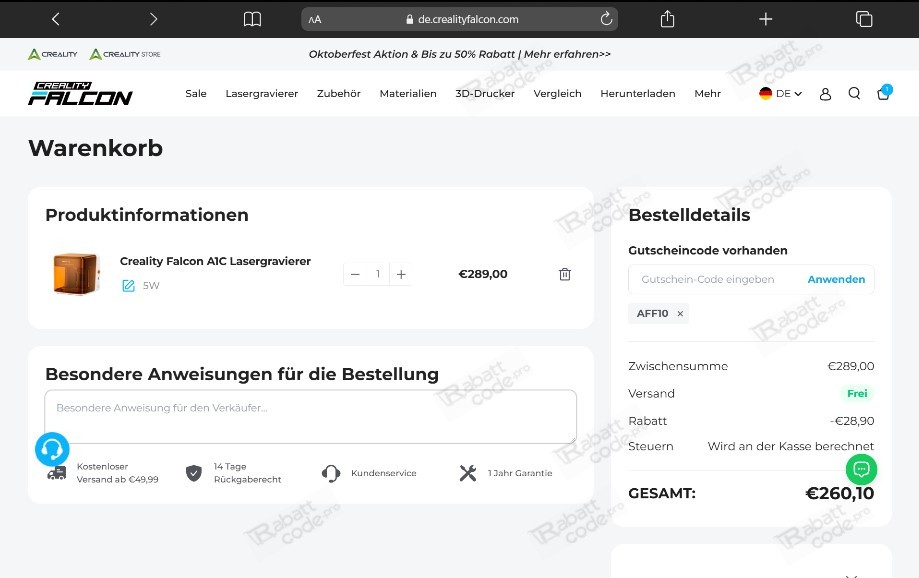Open Creality Falcon A1C Lasergravierer product link

click(x=215, y=261)
